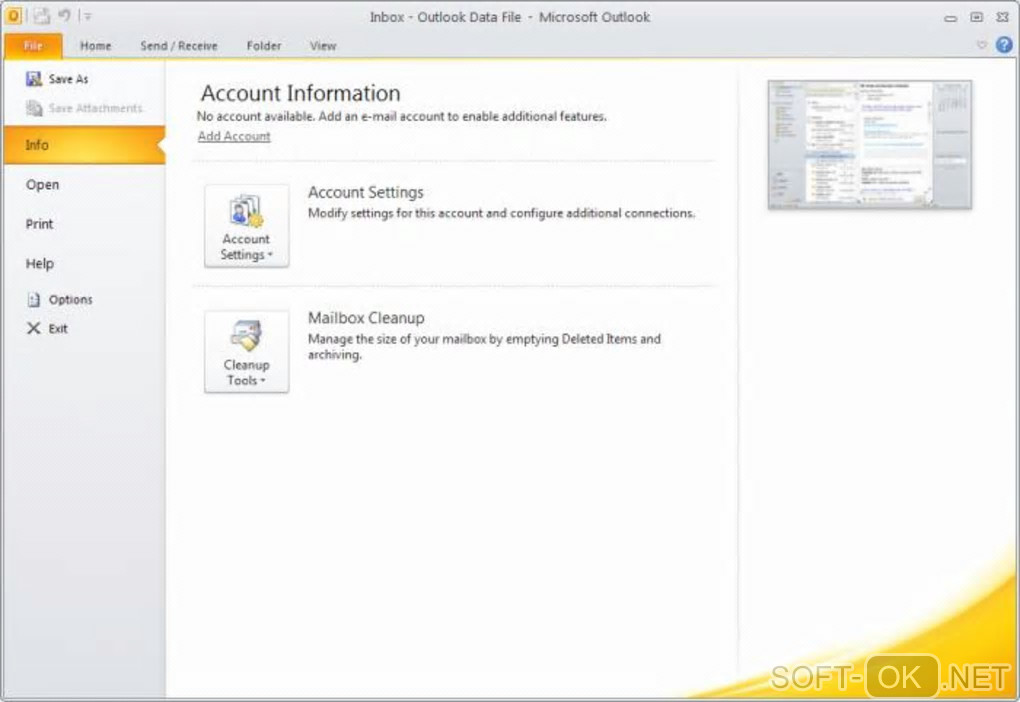Click the Account Settings heading text

coord(366,193)
